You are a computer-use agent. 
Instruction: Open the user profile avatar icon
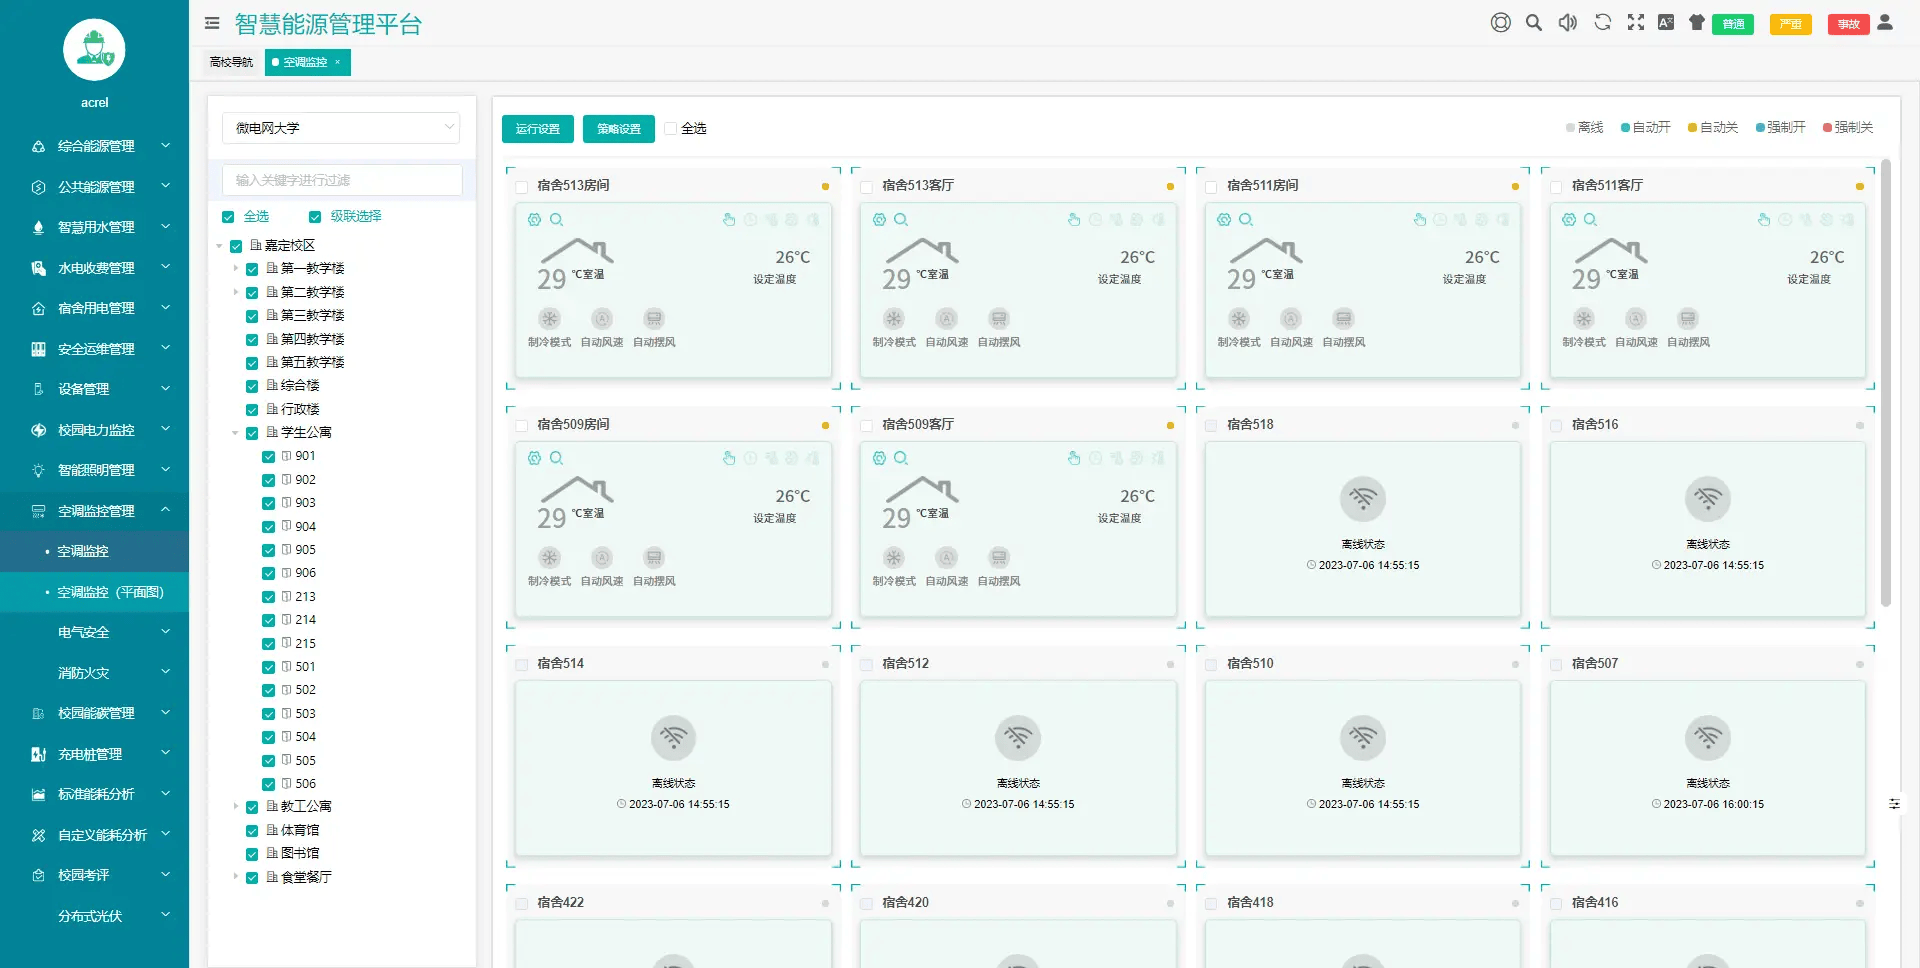click(x=1885, y=22)
